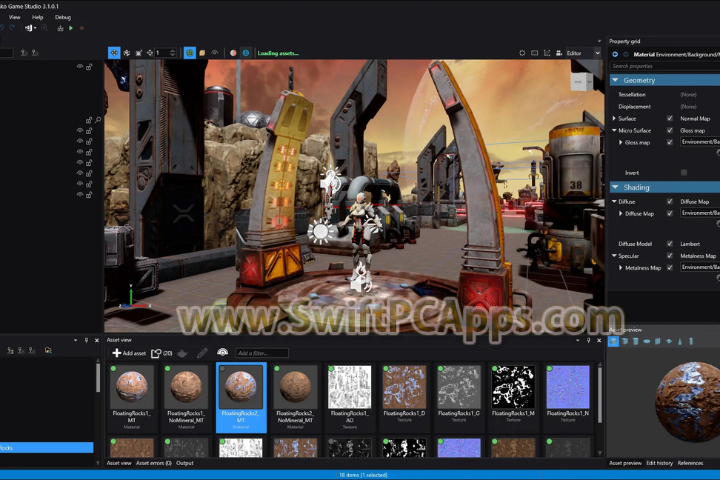Click the view orientation cube in the viewport
Viewport: 720px width, 480px height.
pos(582,82)
